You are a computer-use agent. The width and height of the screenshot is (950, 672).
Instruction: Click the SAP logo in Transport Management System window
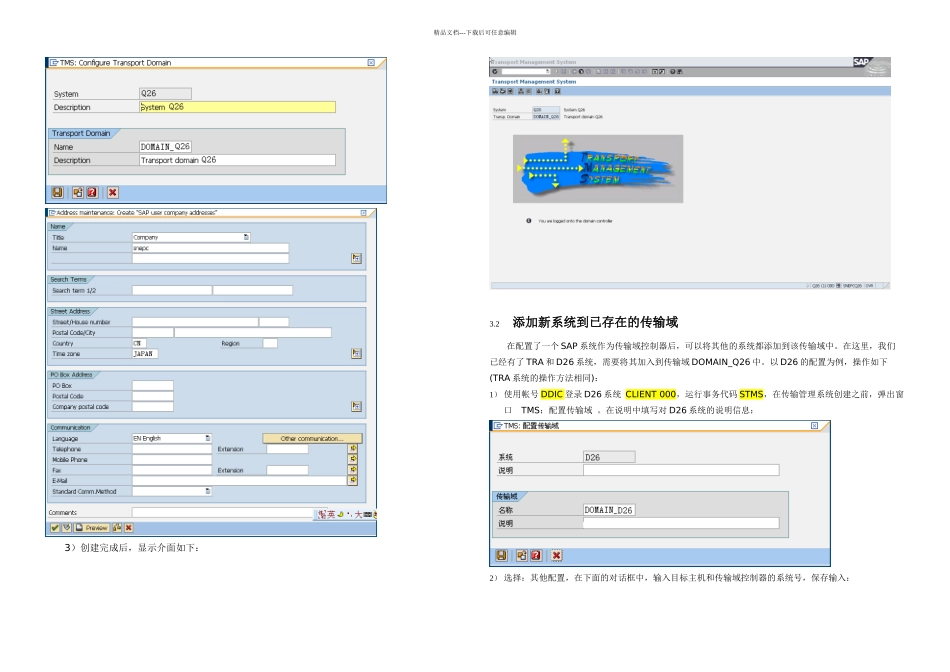862,62
